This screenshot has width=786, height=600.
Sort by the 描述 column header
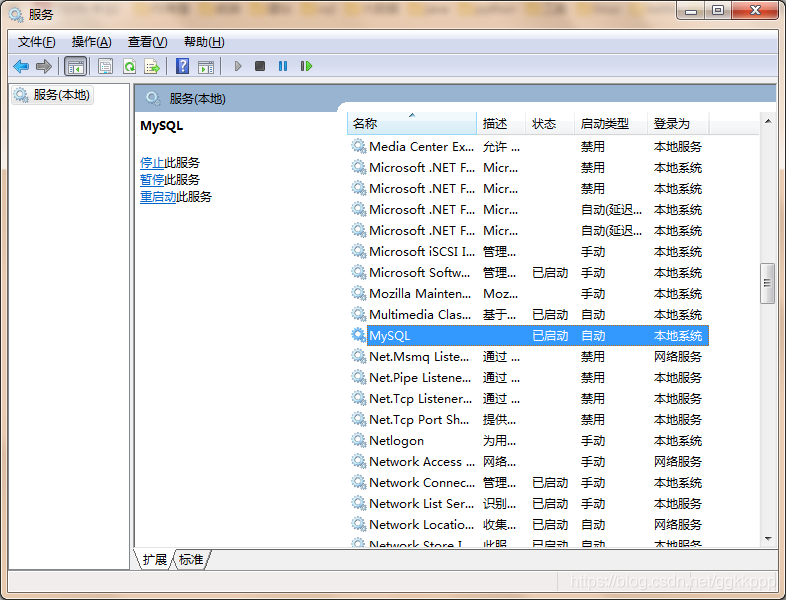(x=501, y=123)
